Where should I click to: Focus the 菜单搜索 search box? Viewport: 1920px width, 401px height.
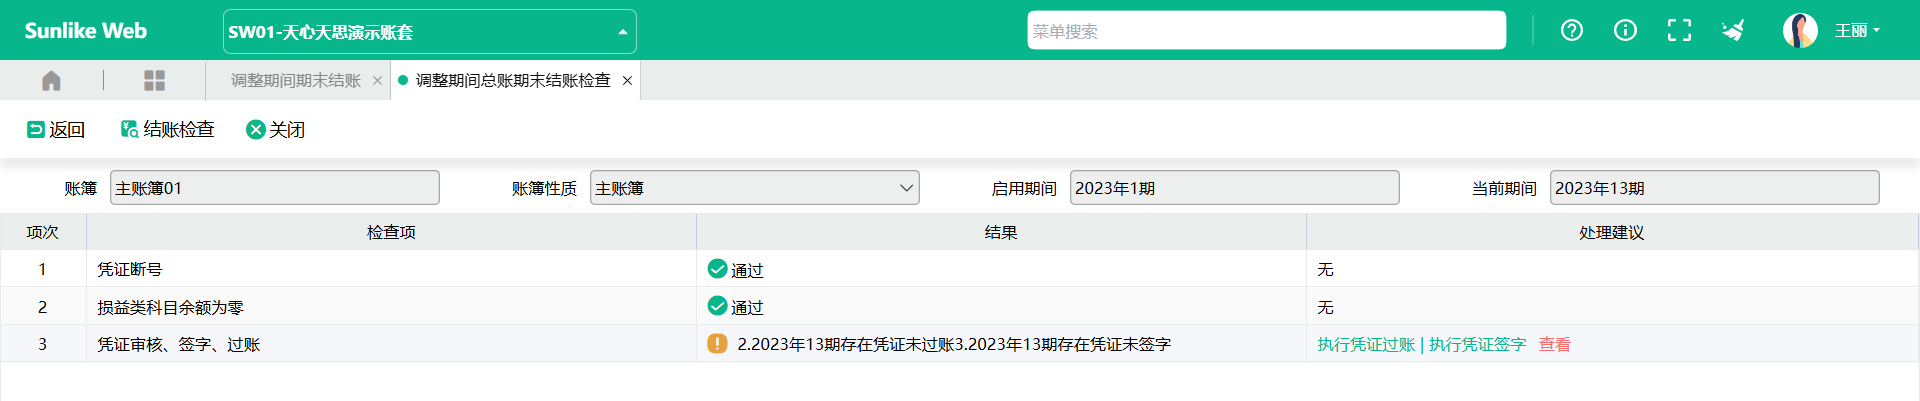tap(1266, 31)
